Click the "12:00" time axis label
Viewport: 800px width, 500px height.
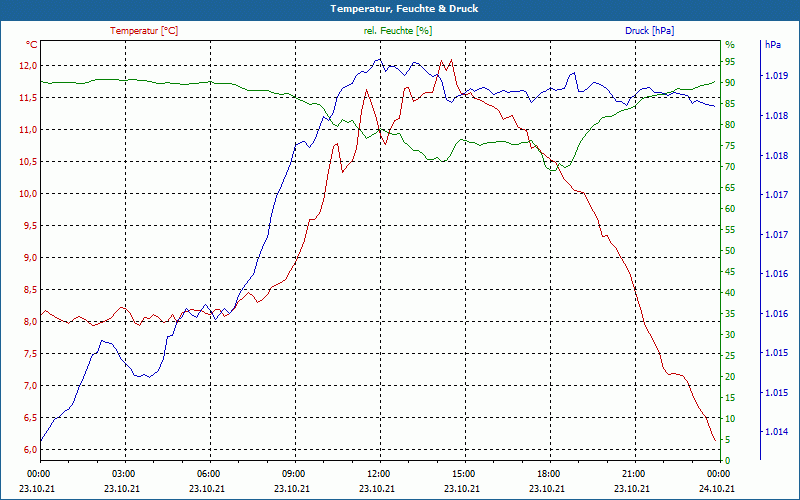(x=378, y=473)
